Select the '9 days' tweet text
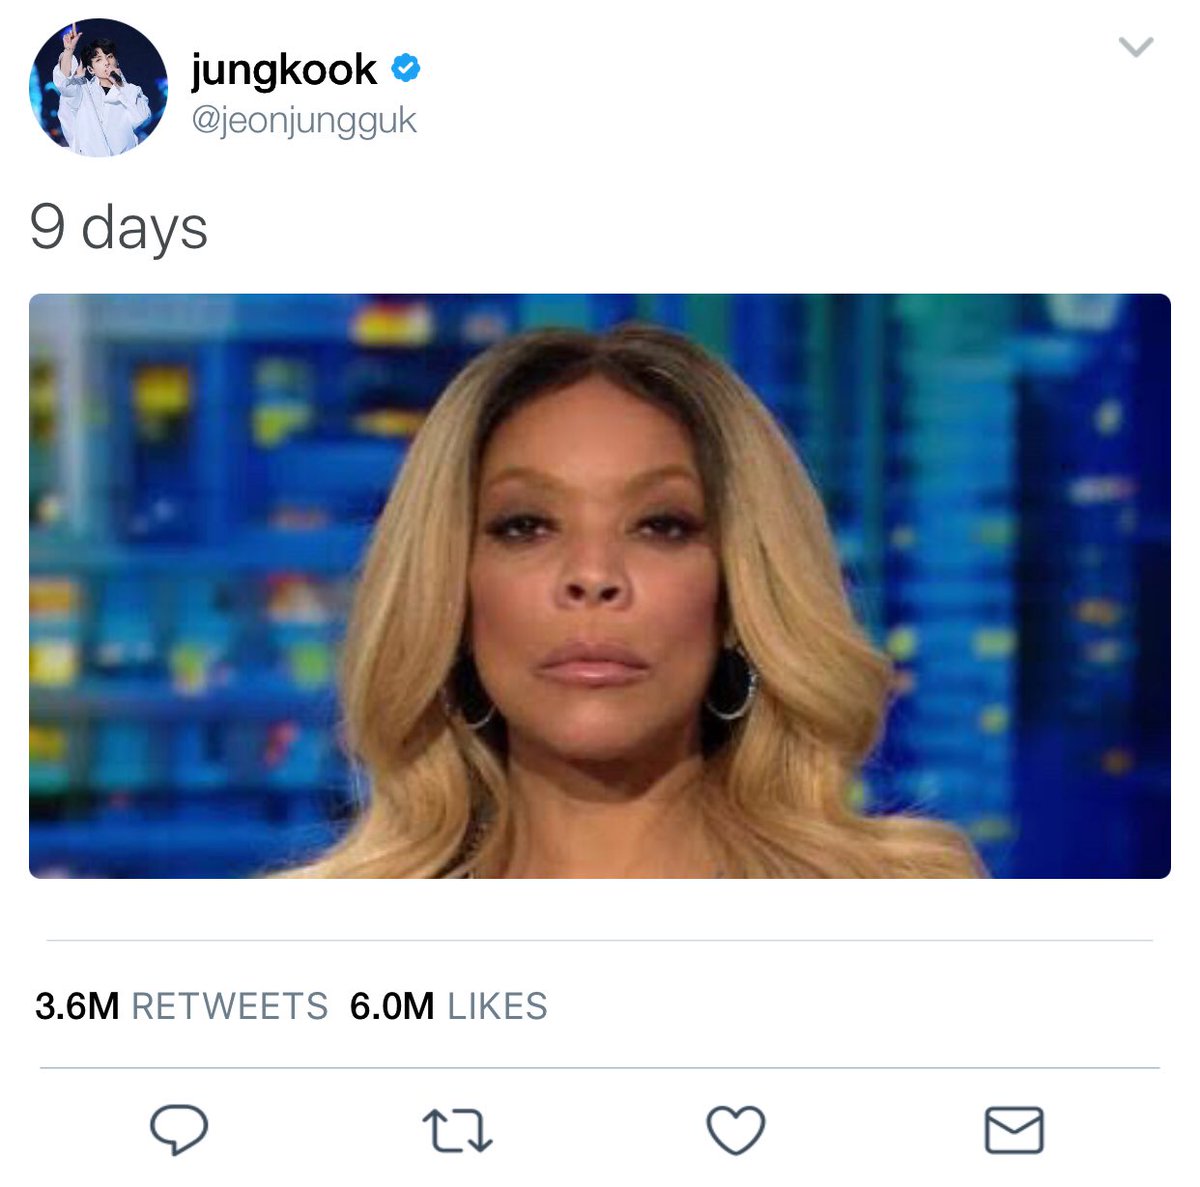The height and width of the screenshot is (1187, 1200). pyautogui.click(x=118, y=228)
